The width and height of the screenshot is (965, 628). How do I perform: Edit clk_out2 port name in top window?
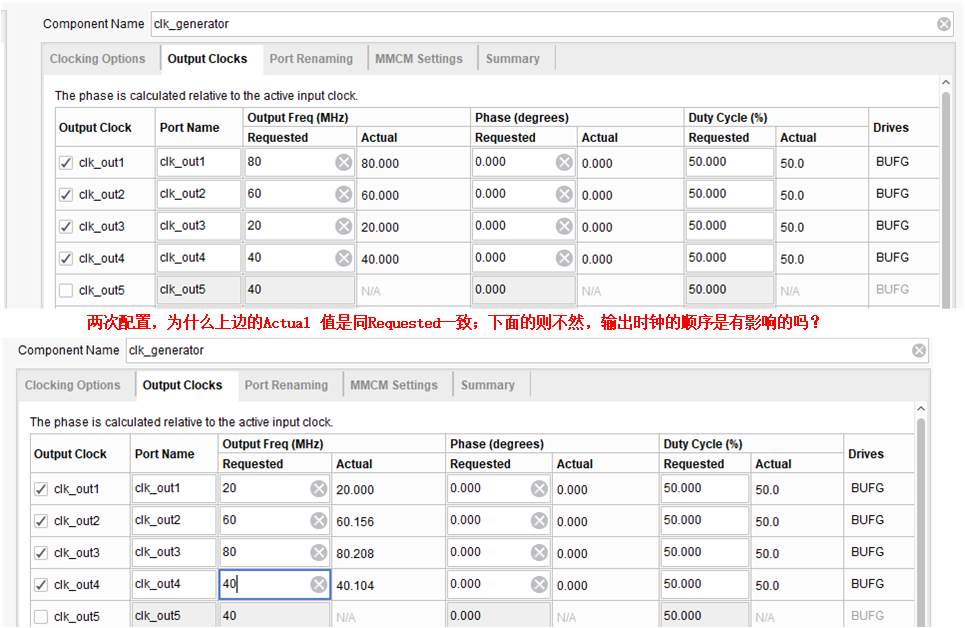pyautogui.click(x=198, y=194)
